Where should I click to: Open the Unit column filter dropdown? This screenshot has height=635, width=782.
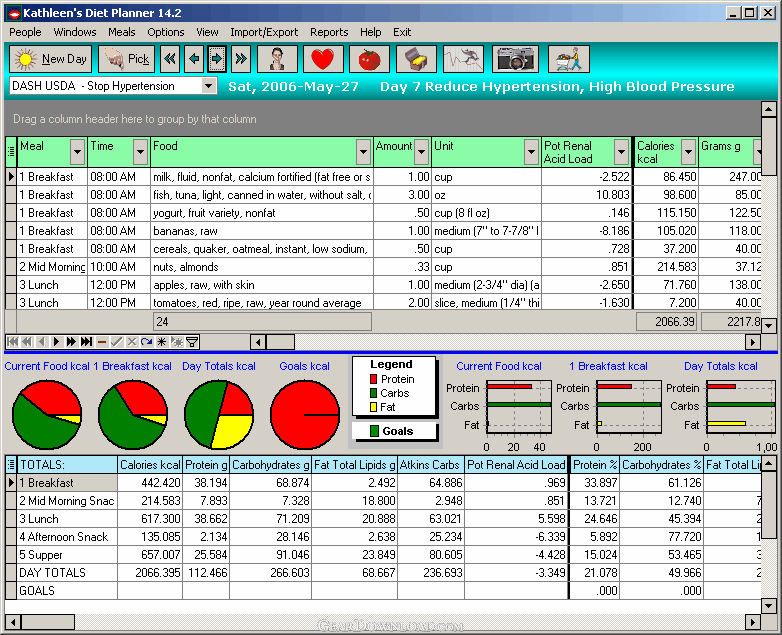(532, 152)
